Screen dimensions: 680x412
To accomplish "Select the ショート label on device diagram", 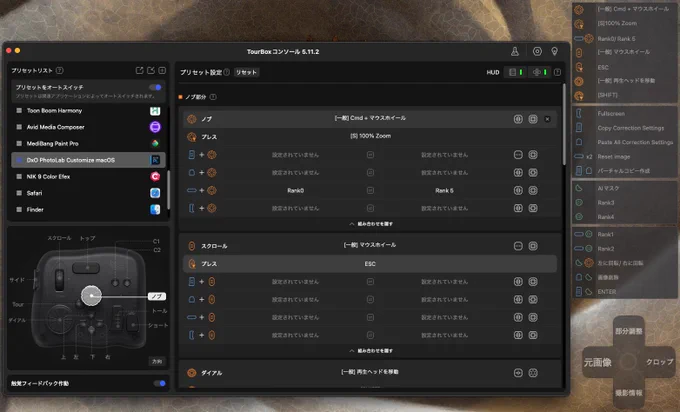I will (x=157, y=325).
